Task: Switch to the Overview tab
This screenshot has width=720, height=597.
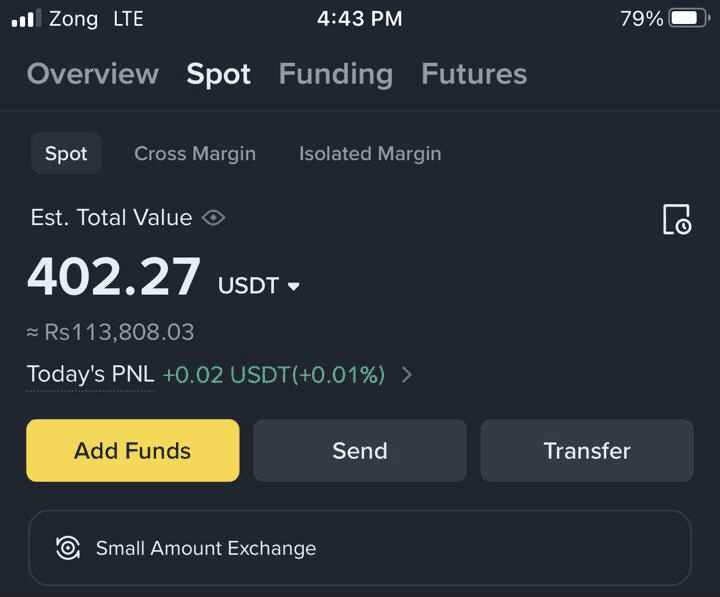Action: click(92, 74)
